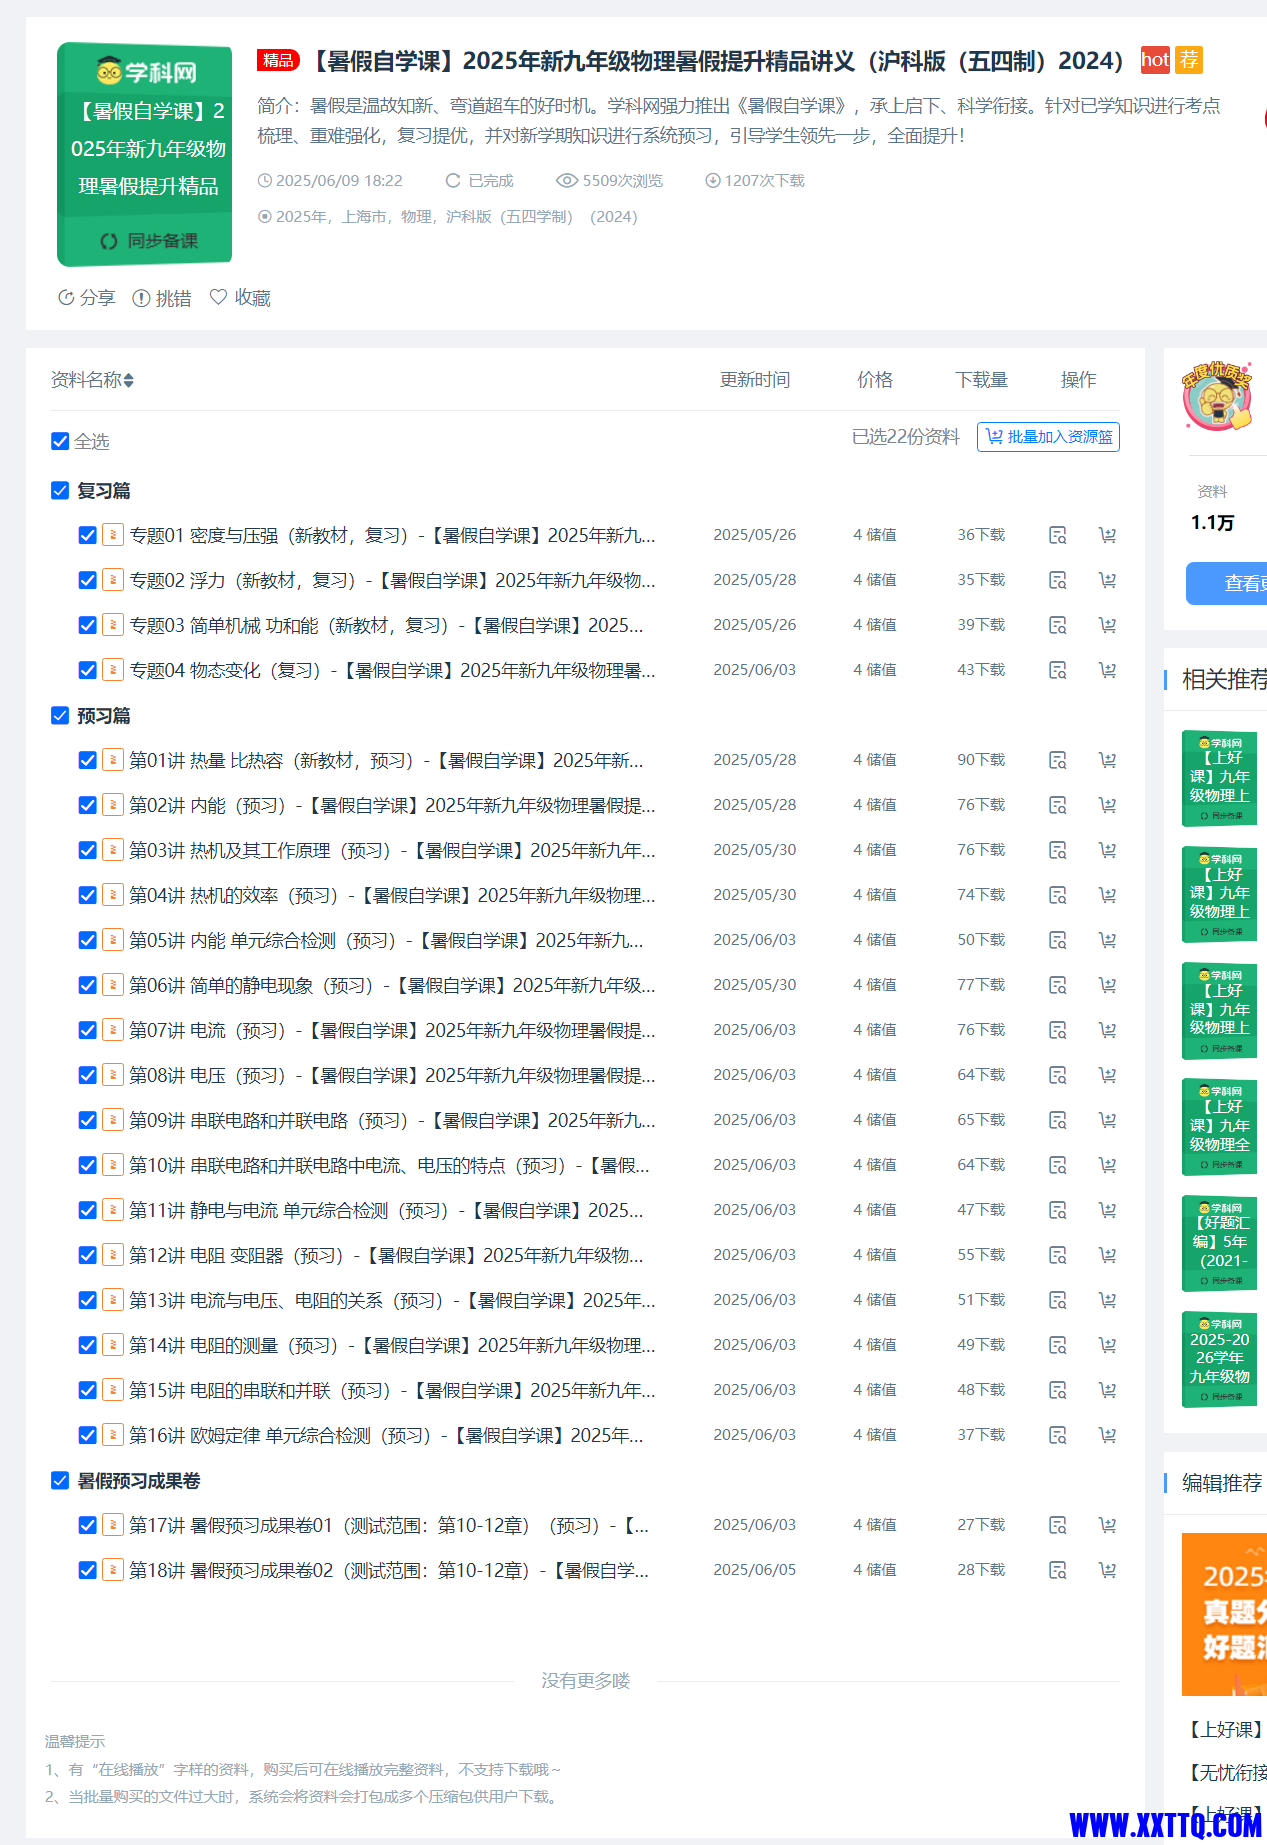Click the 已选22份资料 status text
1267x1845 pixels.
905,437
